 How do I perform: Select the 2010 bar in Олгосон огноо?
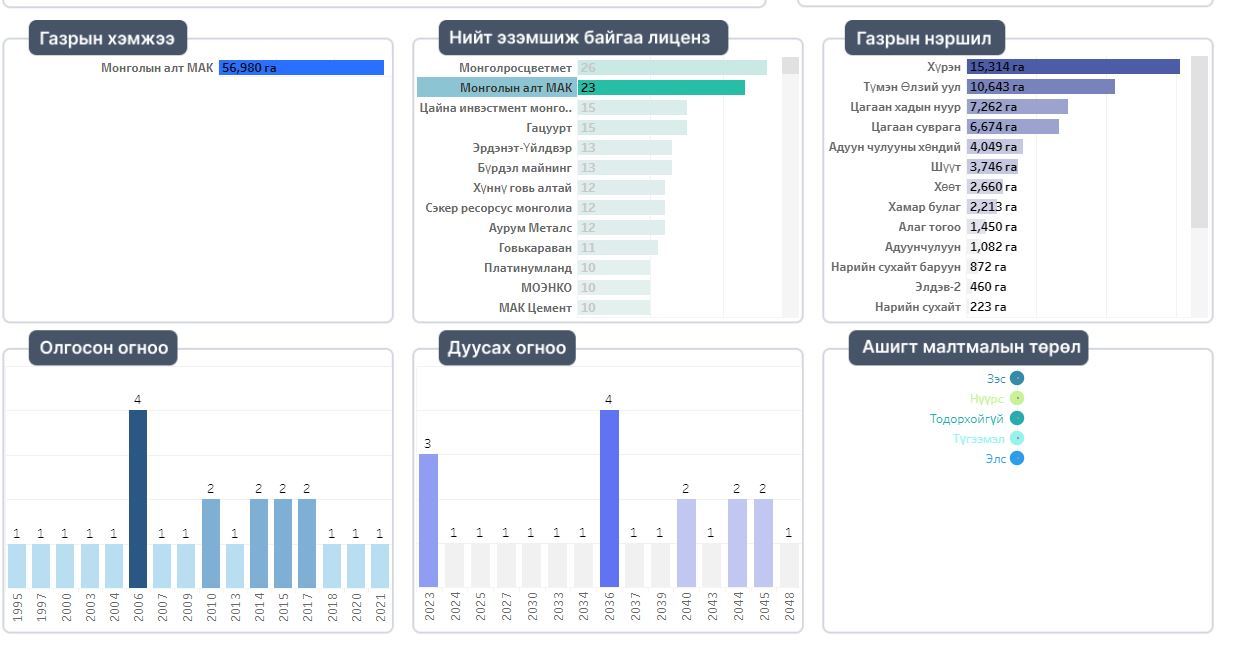point(211,543)
